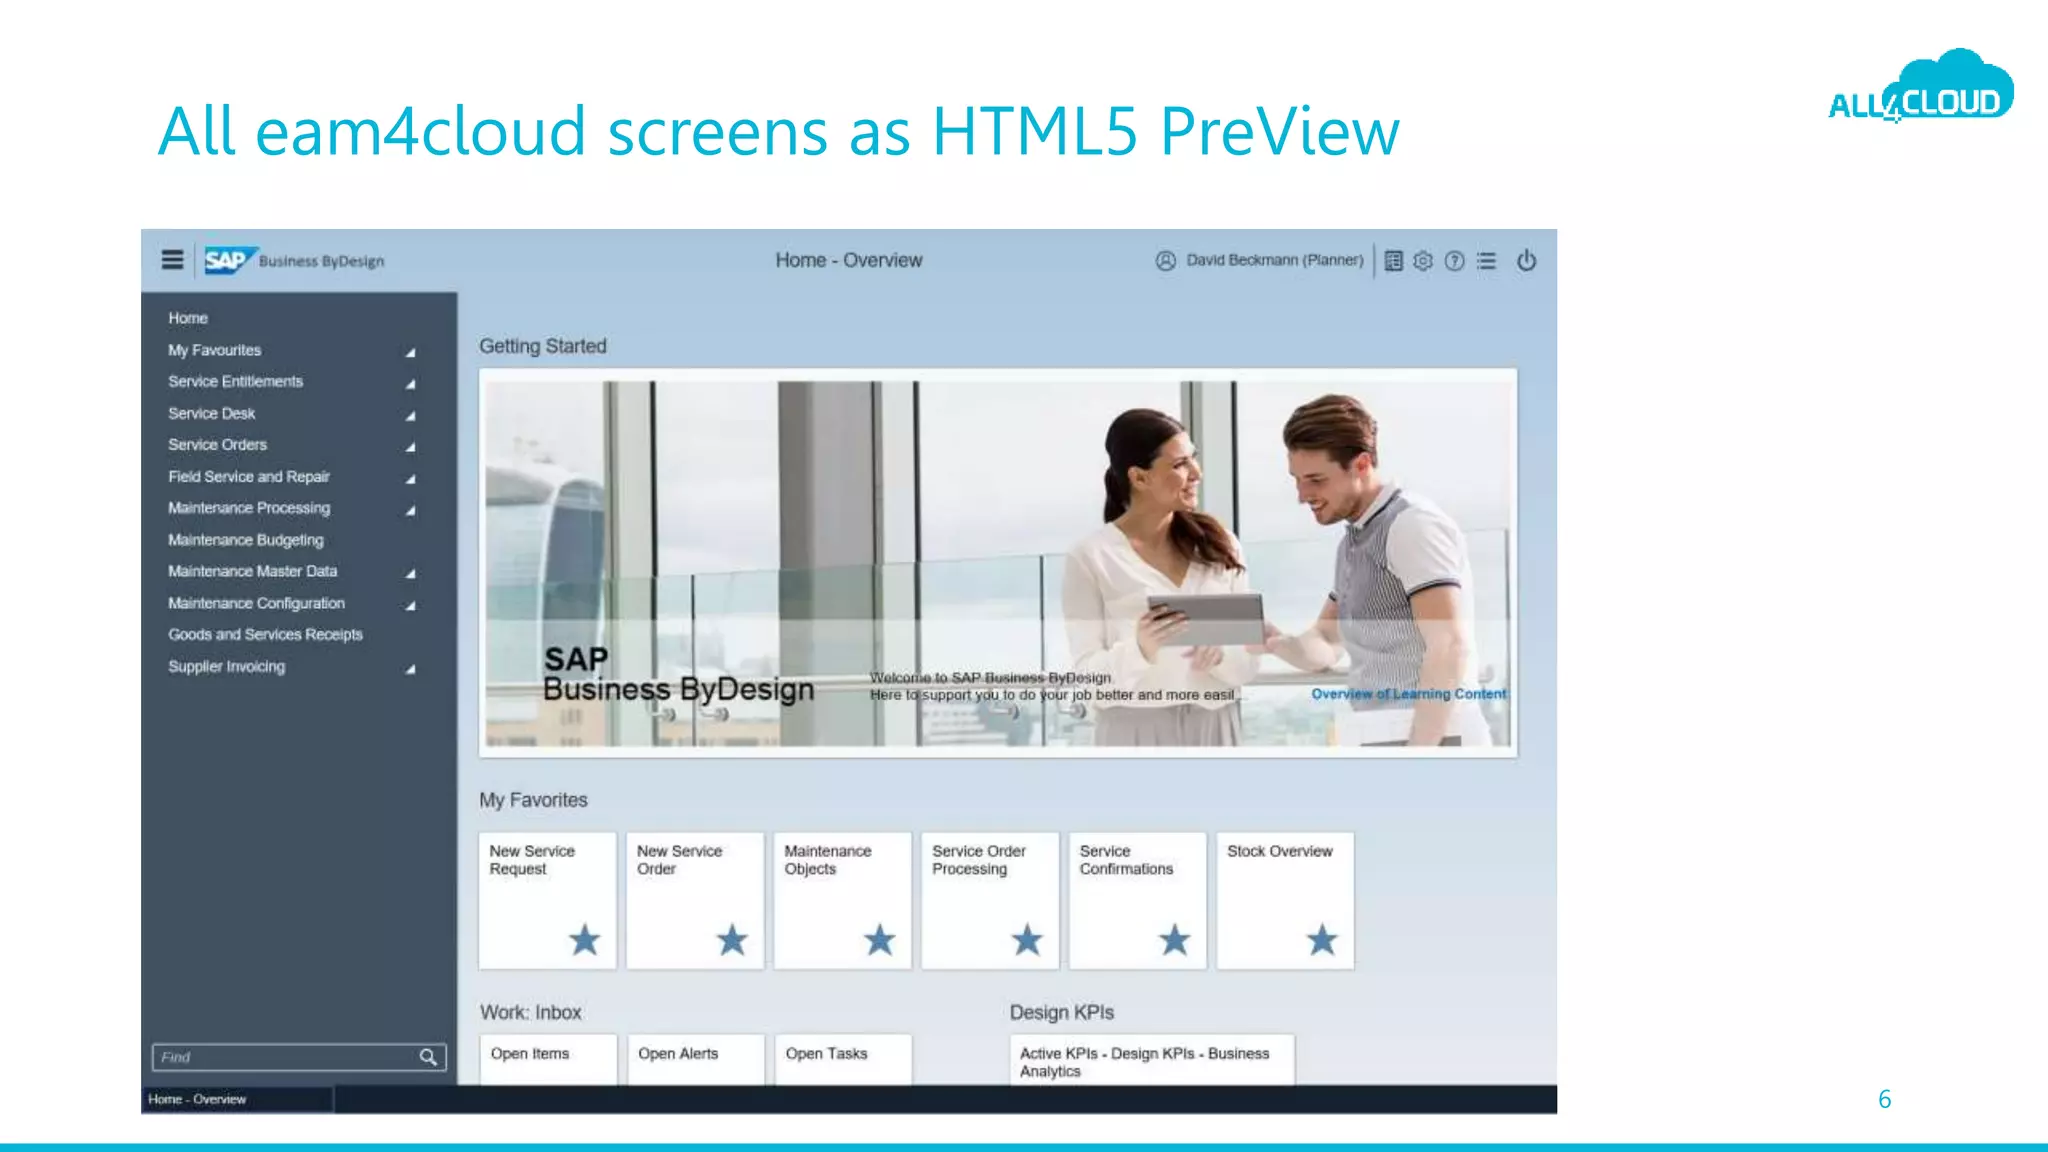2048x1152 pixels.
Task: Select Service Orders menu entry
Action: 217,445
